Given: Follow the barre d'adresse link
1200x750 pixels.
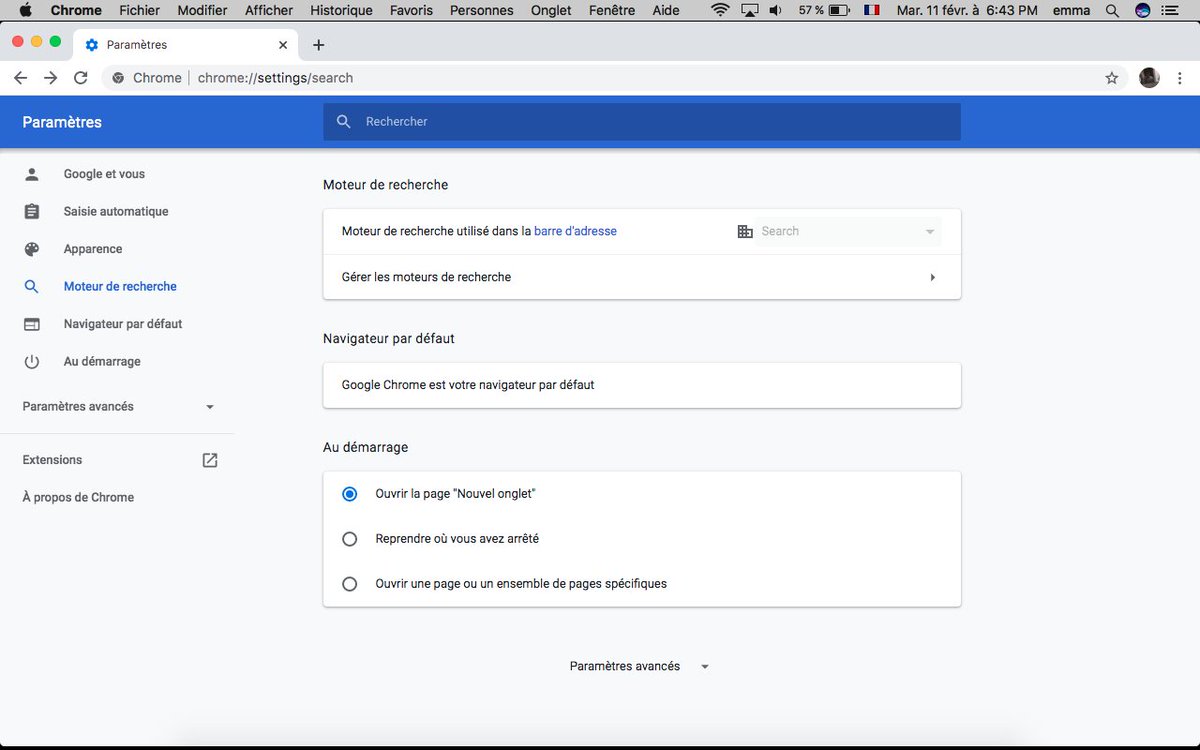Looking at the screenshot, I should tap(575, 231).
